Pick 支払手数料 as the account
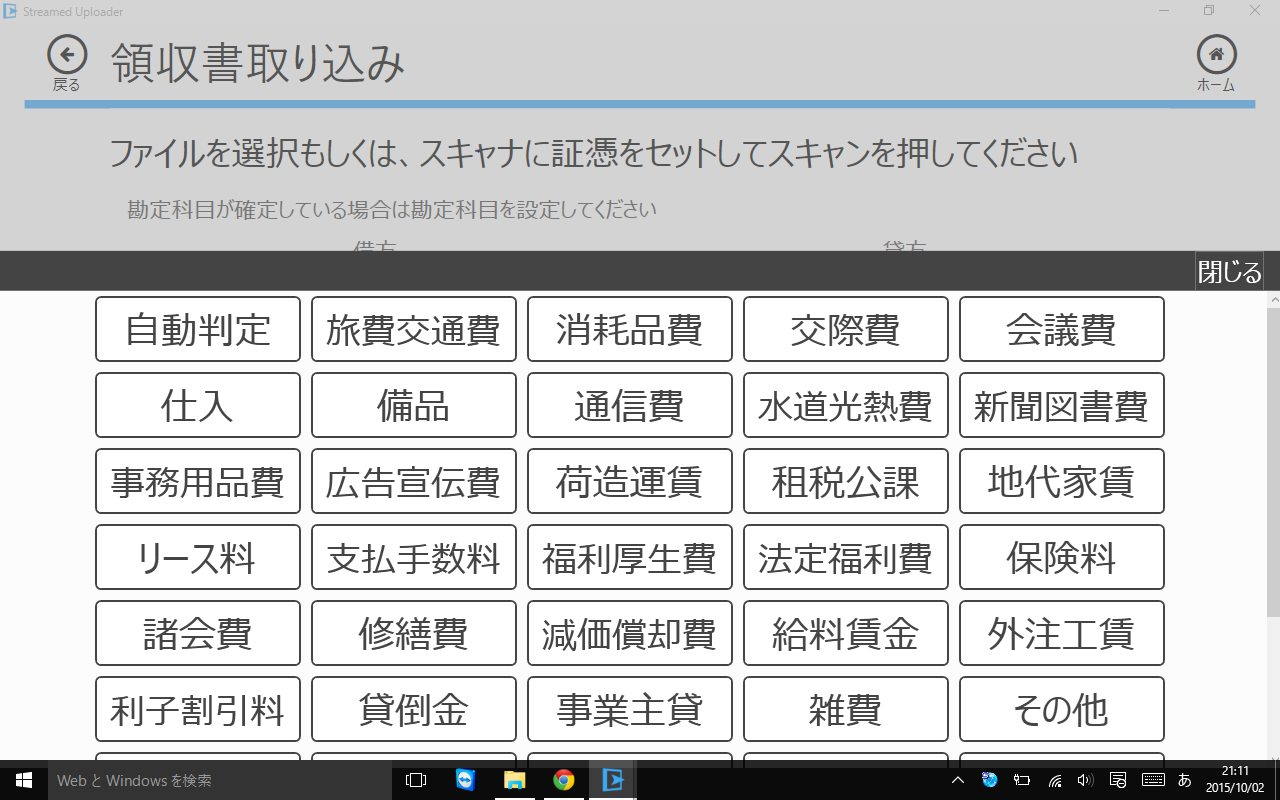This screenshot has width=1280, height=800. (x=413, y=557)
